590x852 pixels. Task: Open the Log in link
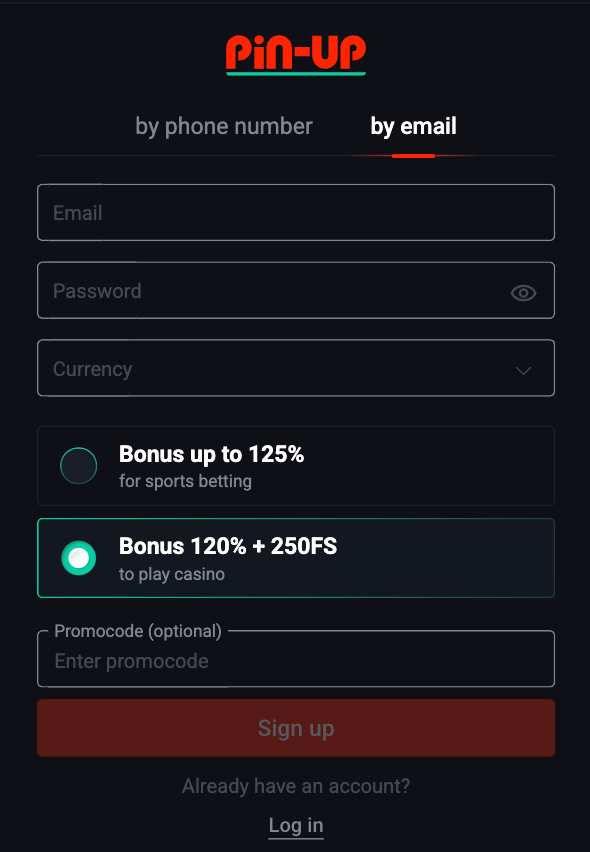[x=296, y=825]
